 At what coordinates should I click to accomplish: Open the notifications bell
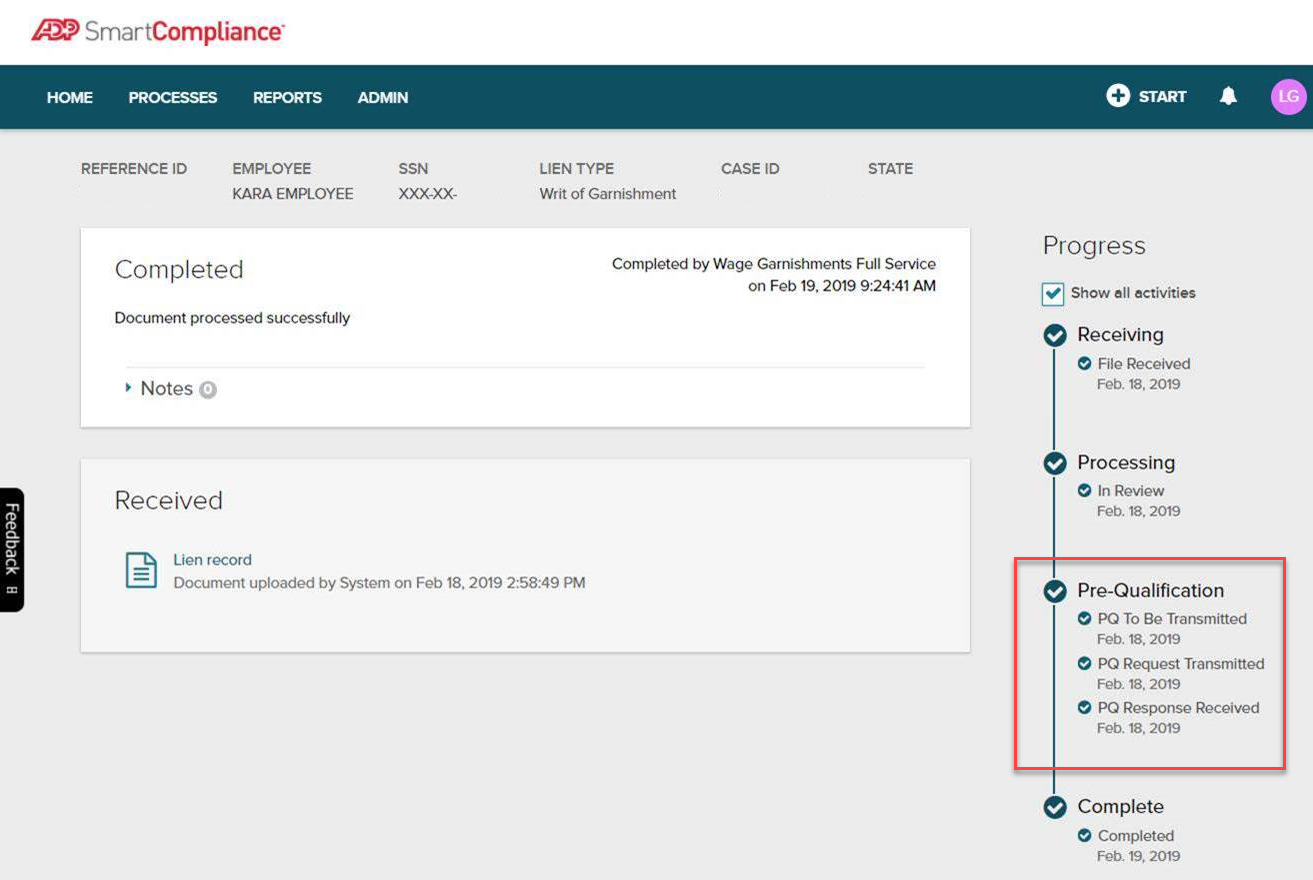(1228, 96)
